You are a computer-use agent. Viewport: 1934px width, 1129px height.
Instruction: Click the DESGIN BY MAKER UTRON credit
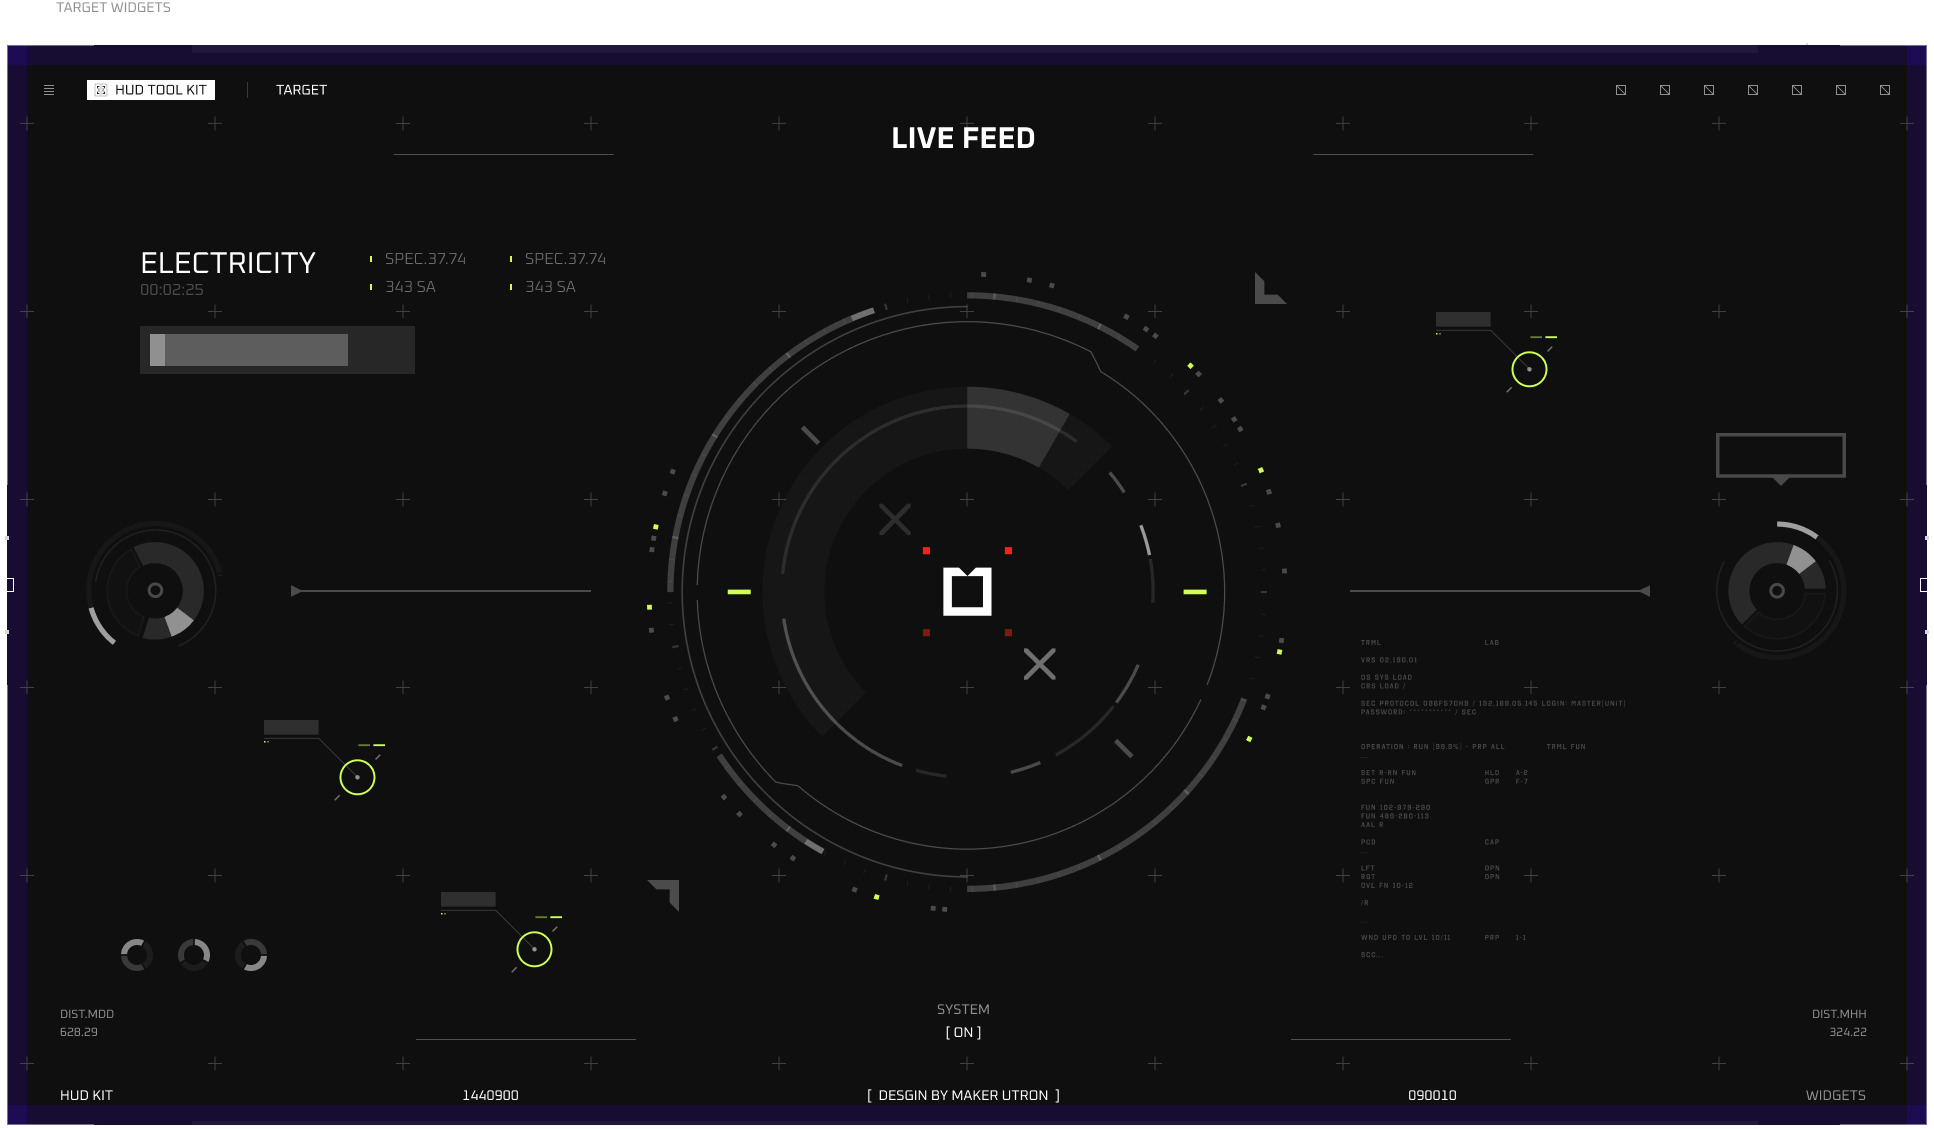pos(963,1095)
